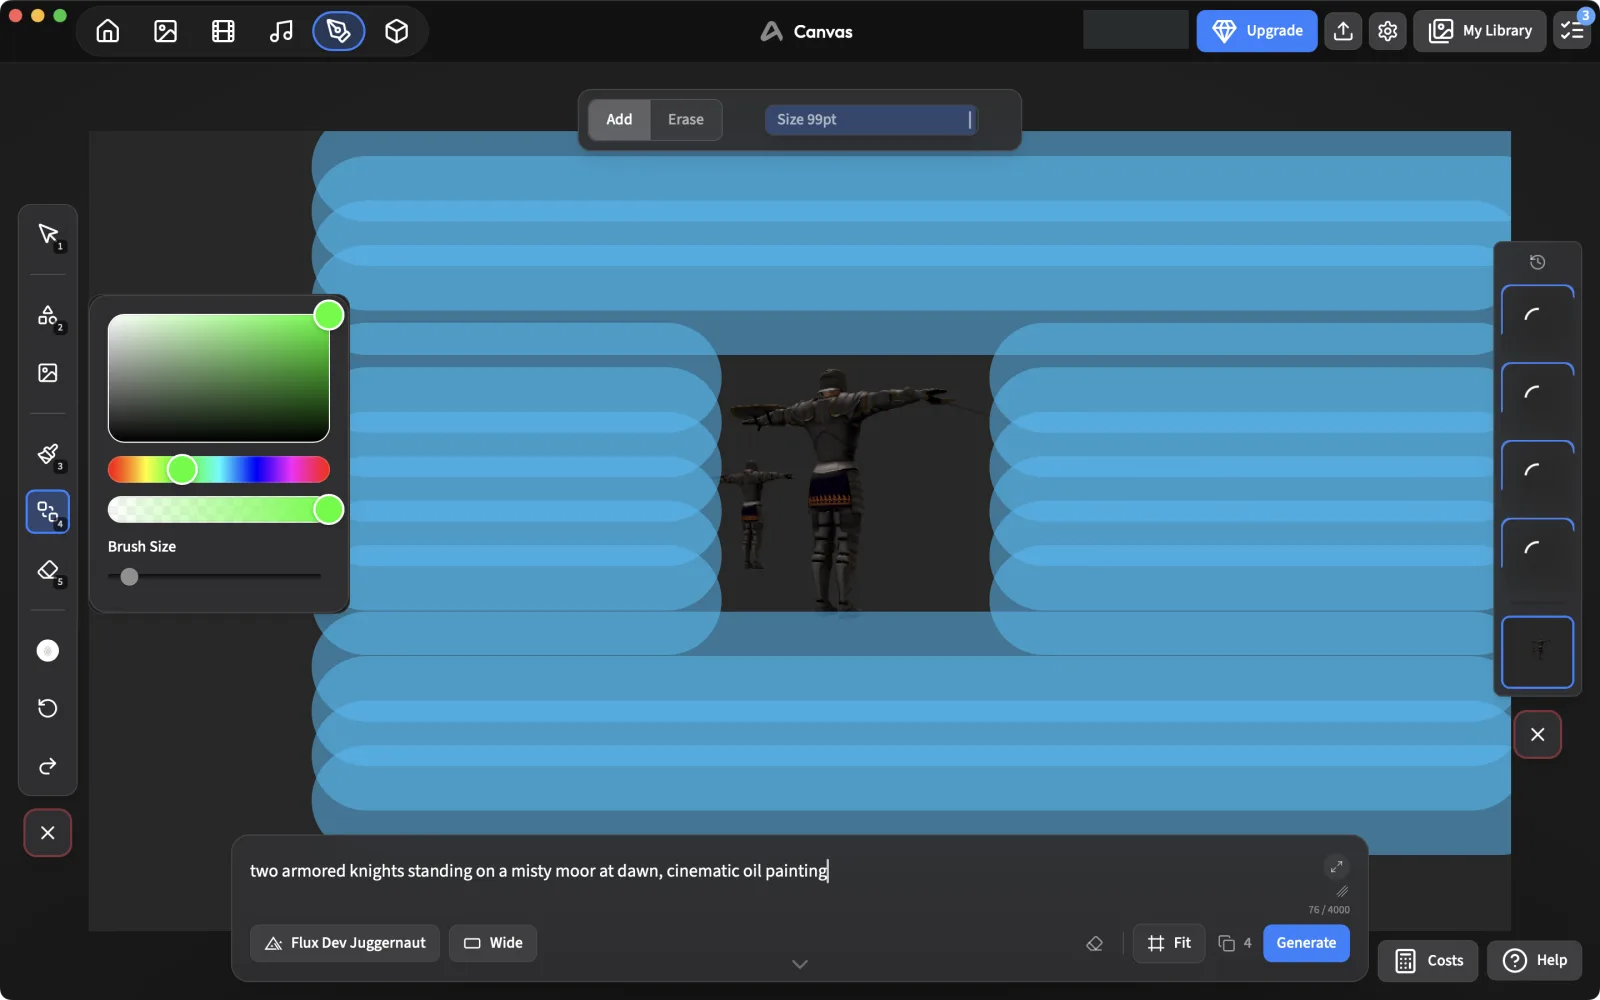The width and height of the screenshot is (1600, 1000).
Task: Click the Generate button
Action: coord(1306,943)
